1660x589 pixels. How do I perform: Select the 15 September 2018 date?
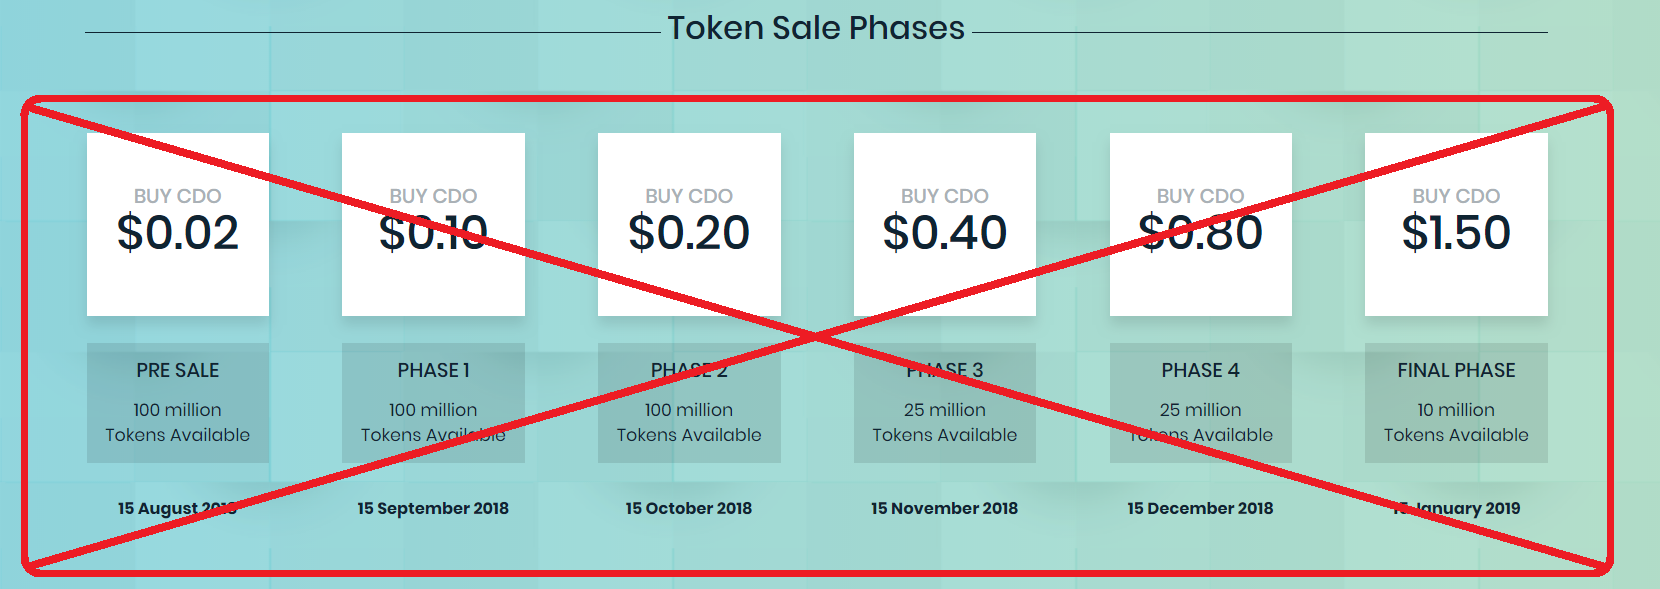point(433,508)
